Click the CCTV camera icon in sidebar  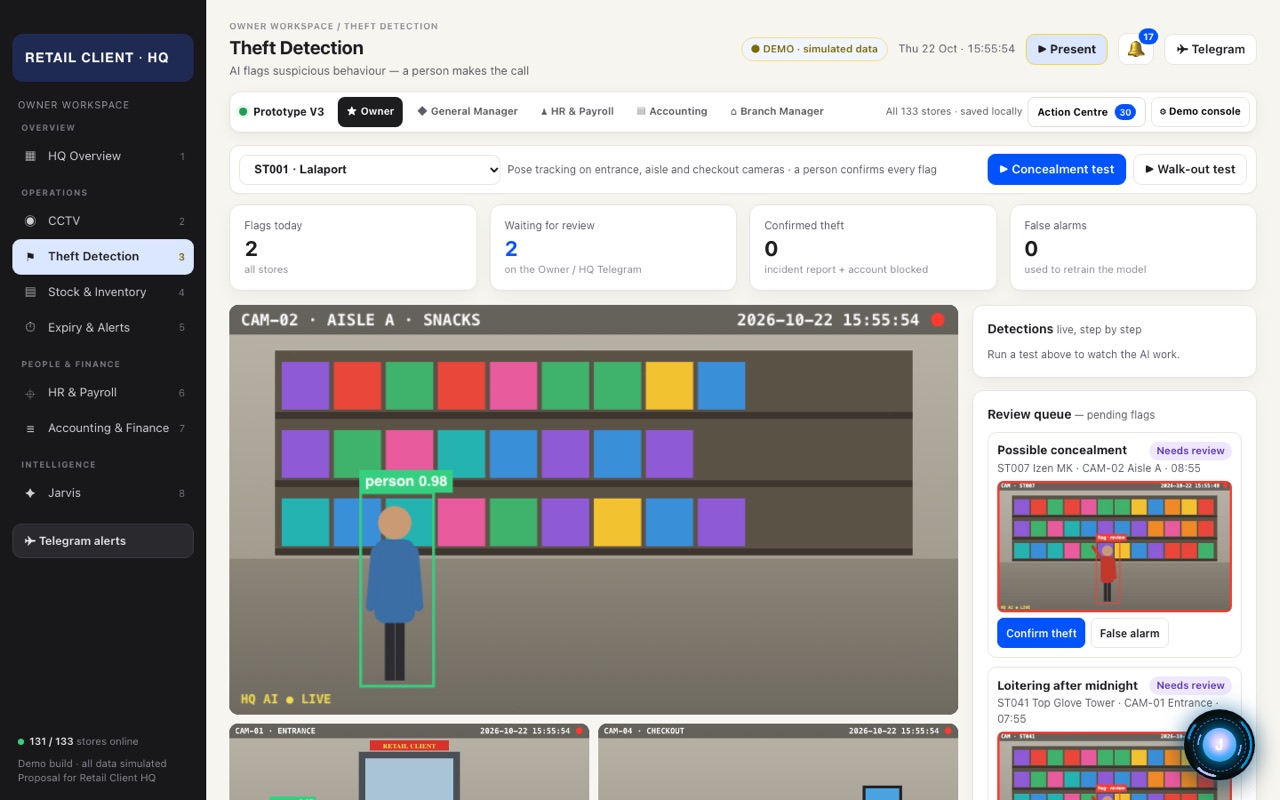point(30,221)
